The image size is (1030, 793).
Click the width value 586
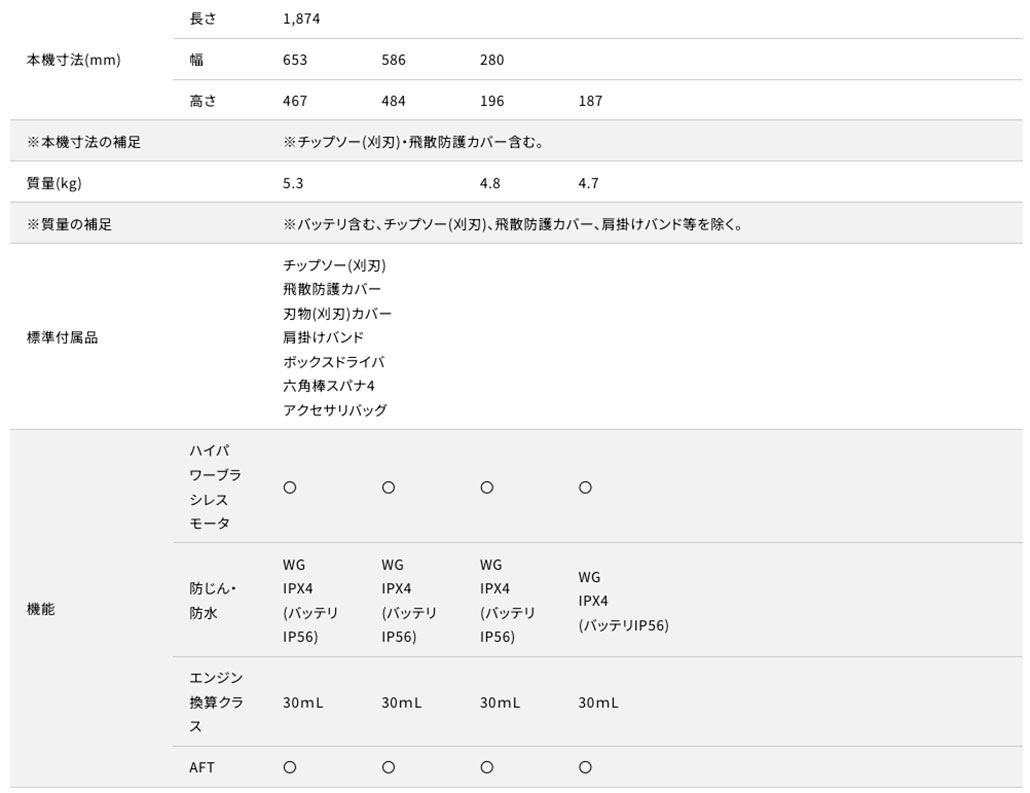tap(393, 60)
